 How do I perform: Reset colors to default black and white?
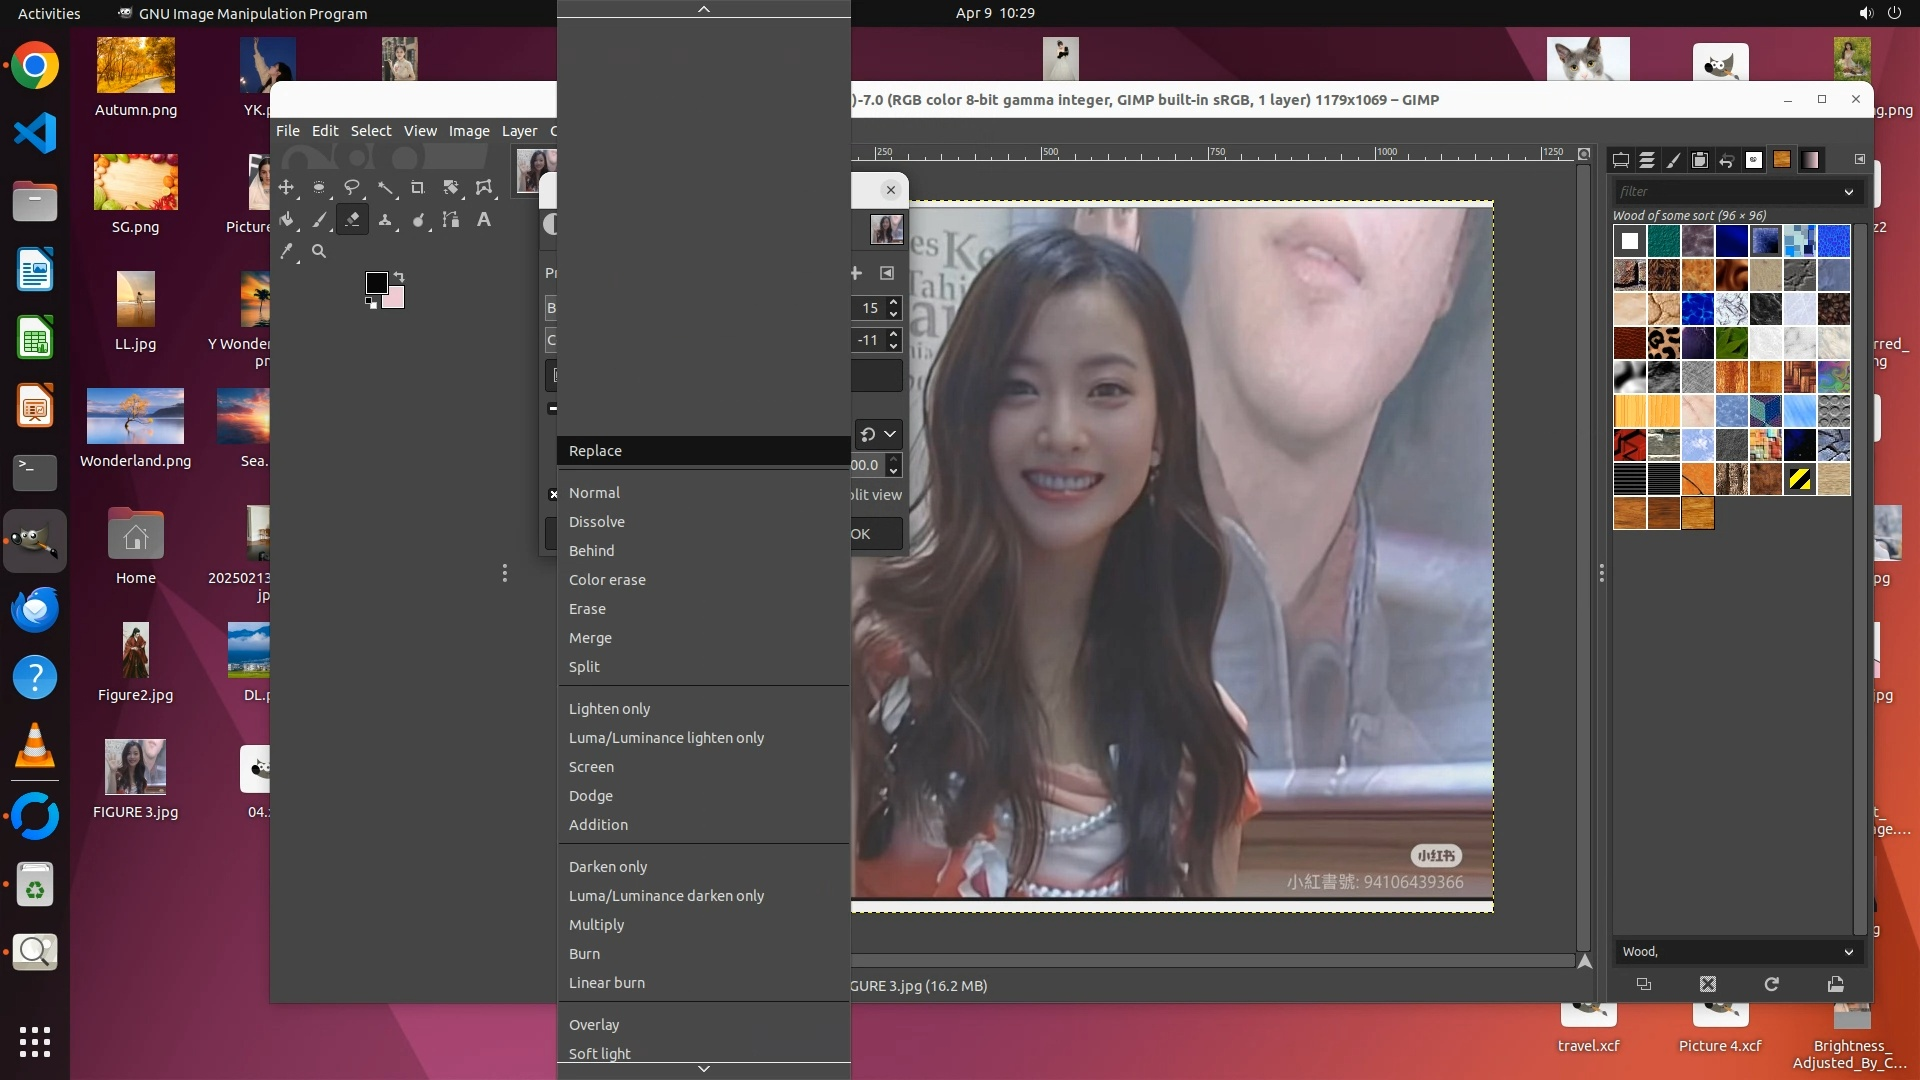pos(371,304)
